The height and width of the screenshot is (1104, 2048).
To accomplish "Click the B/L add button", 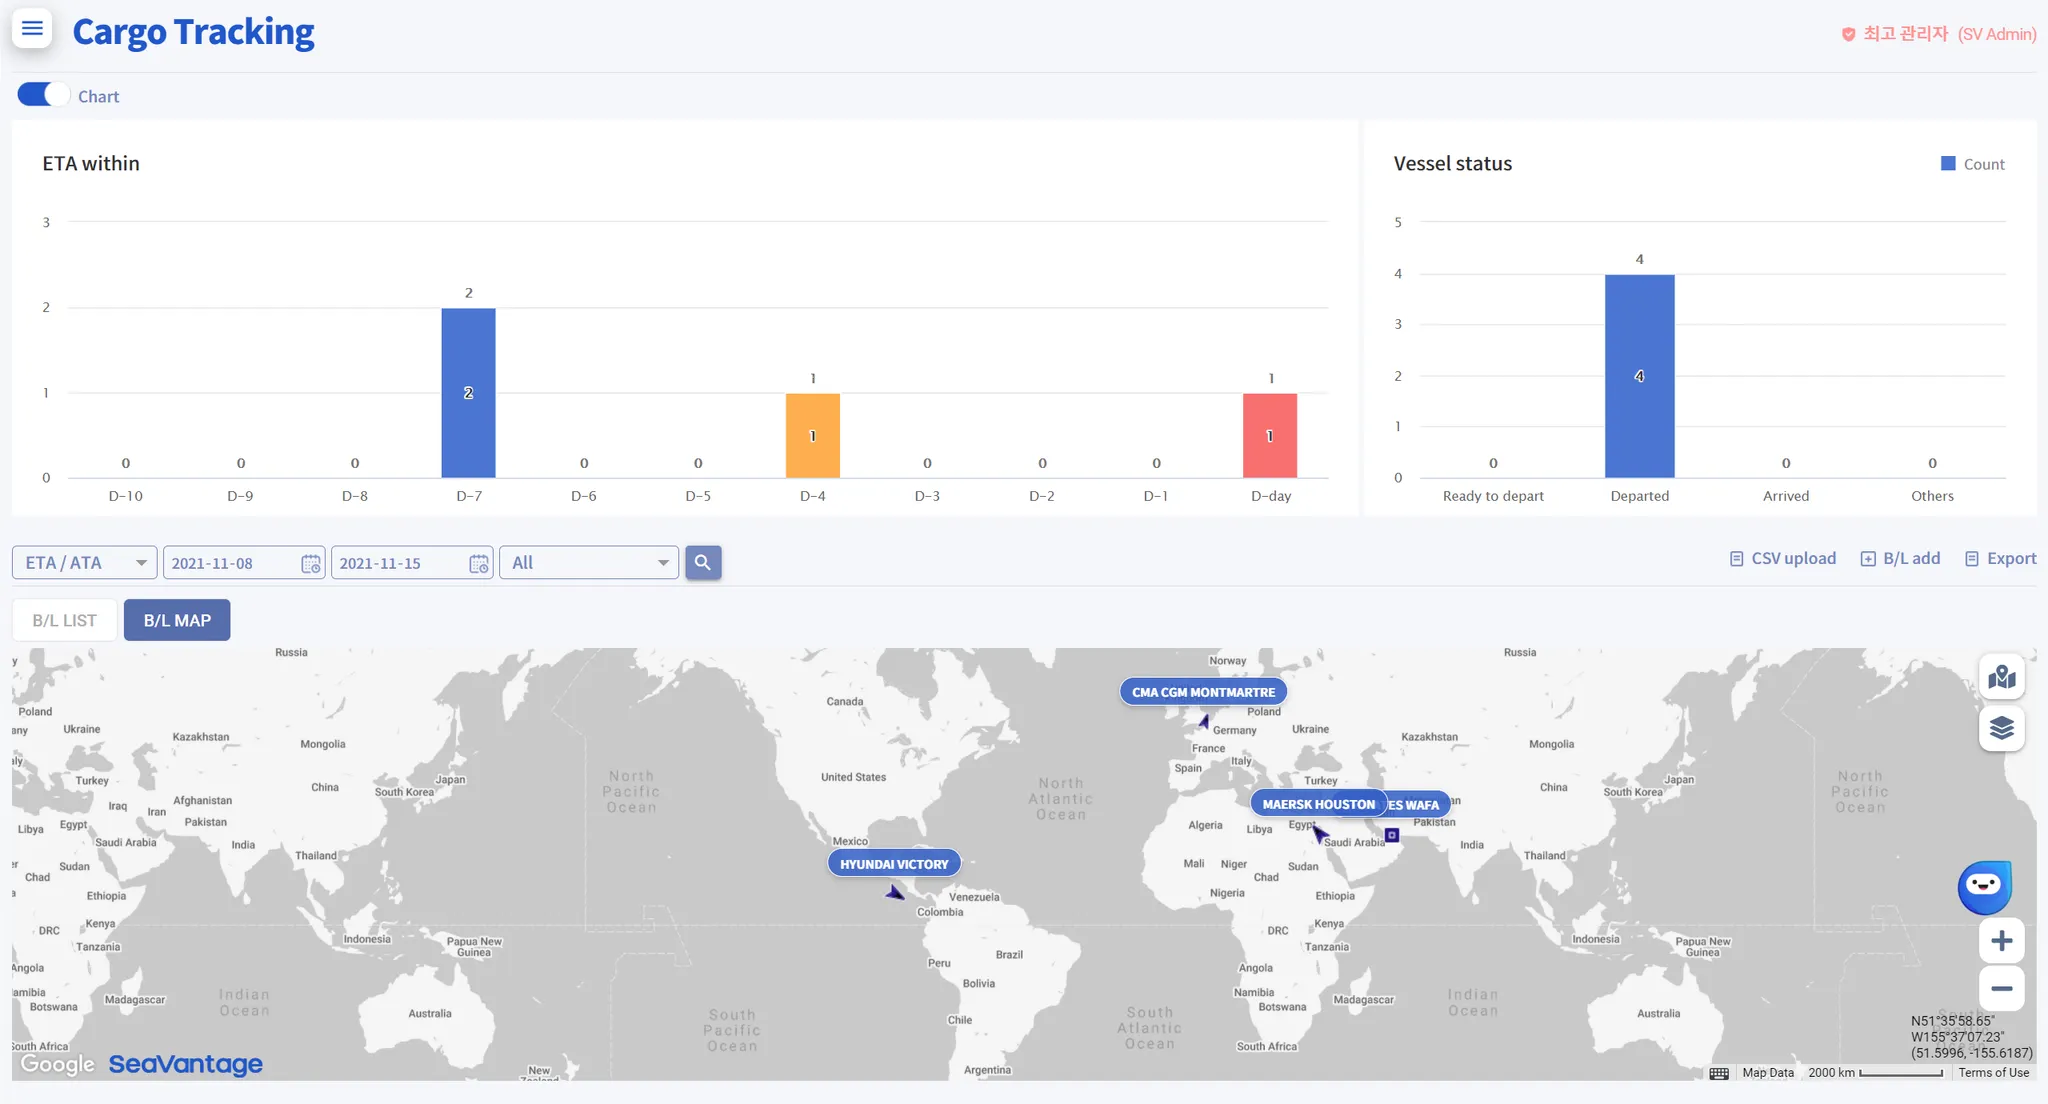I will [1900, 559].
